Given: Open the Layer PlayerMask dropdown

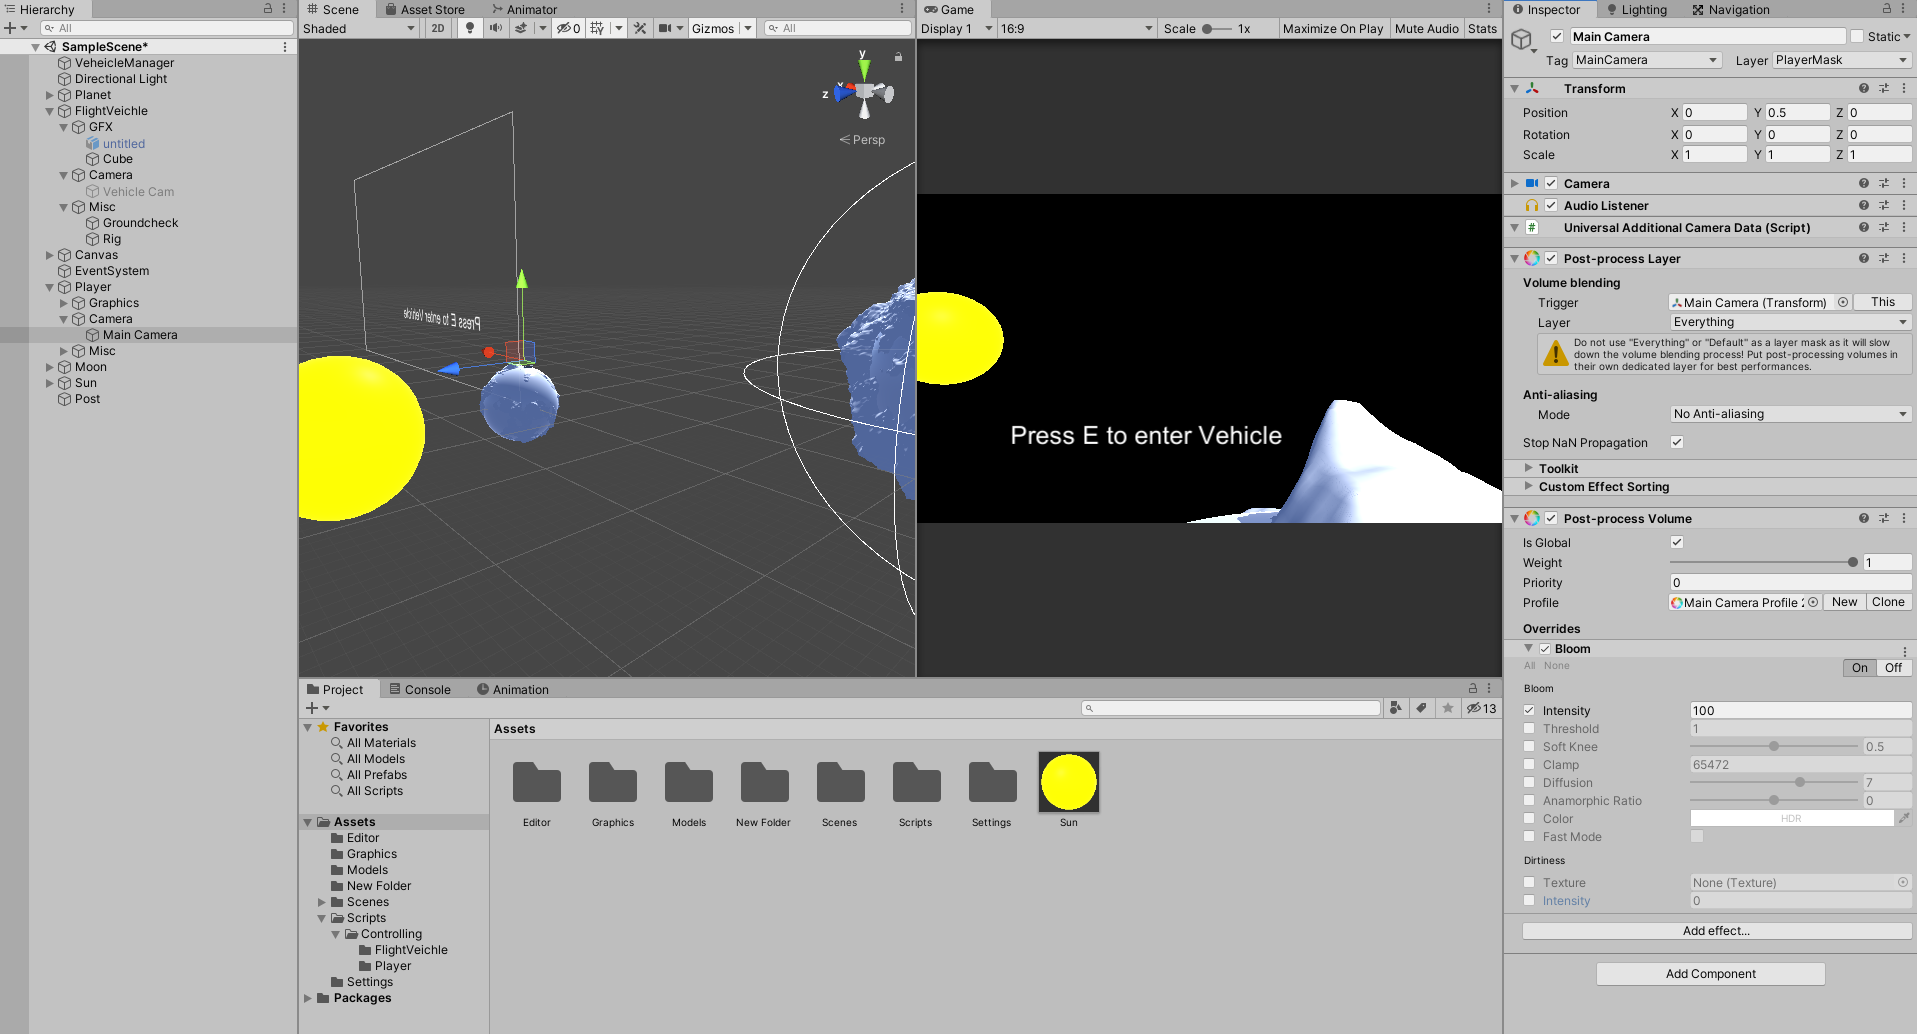Looking at the screenshot, I should tap(1842, 60).
